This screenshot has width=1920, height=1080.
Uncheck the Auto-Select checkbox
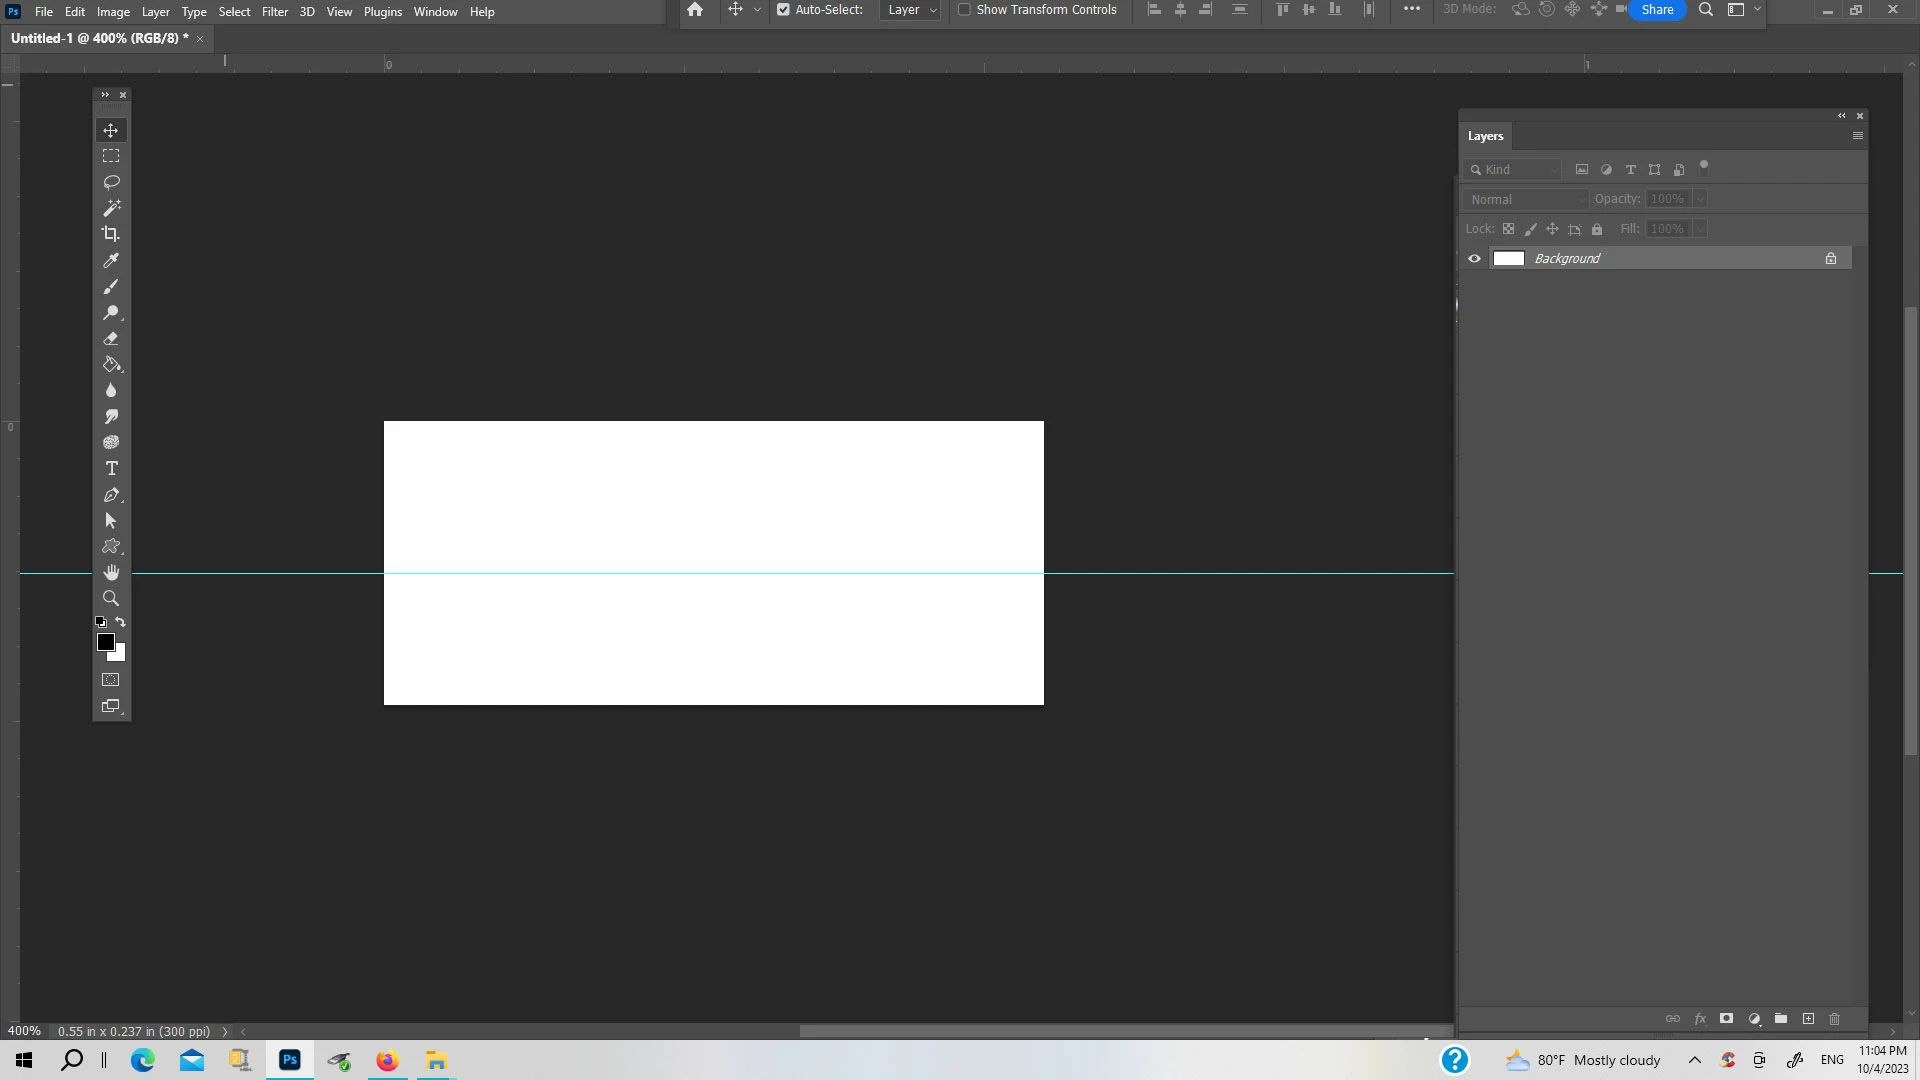tap(783, 10)
